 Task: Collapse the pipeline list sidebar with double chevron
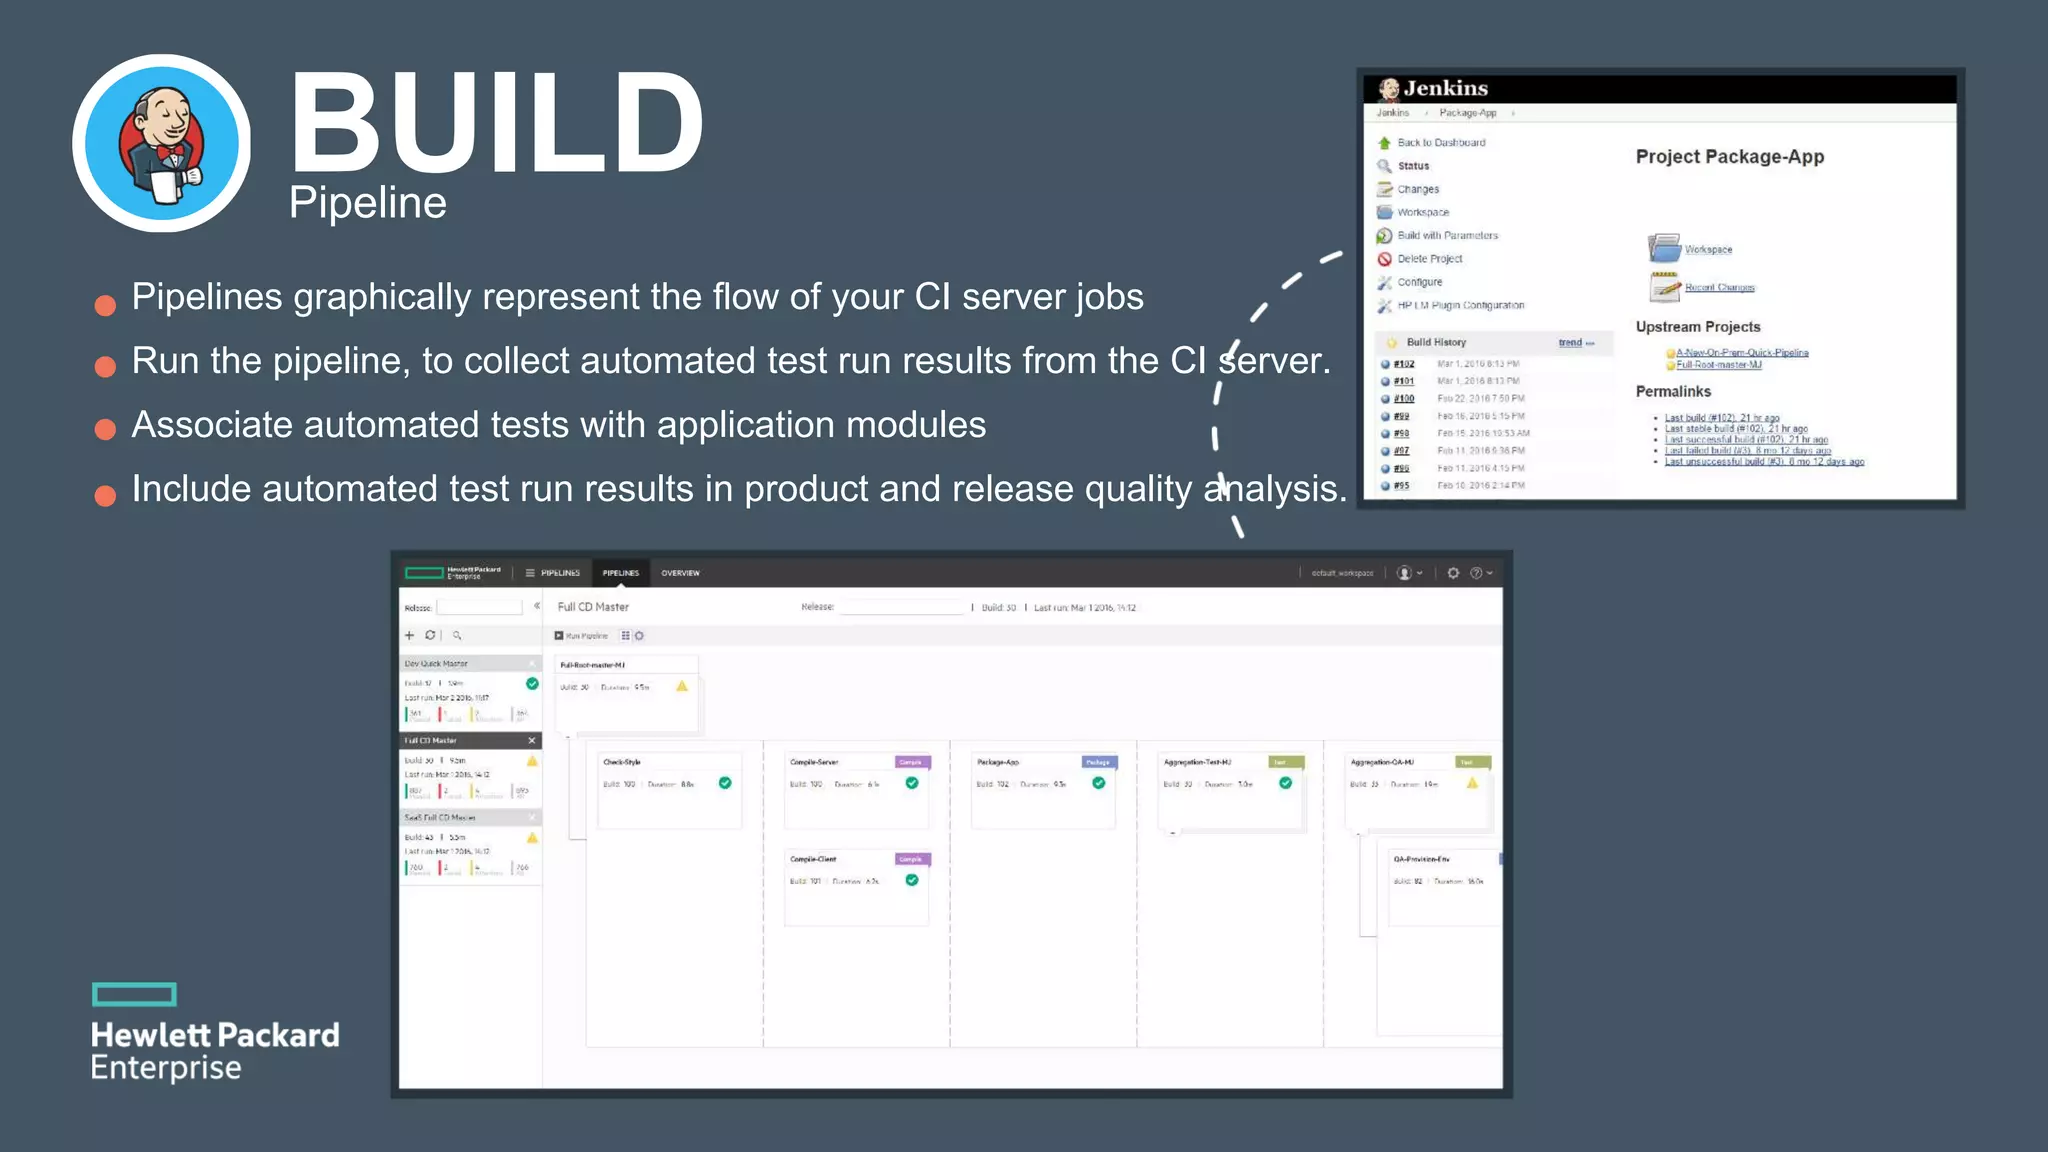point(537,606)
